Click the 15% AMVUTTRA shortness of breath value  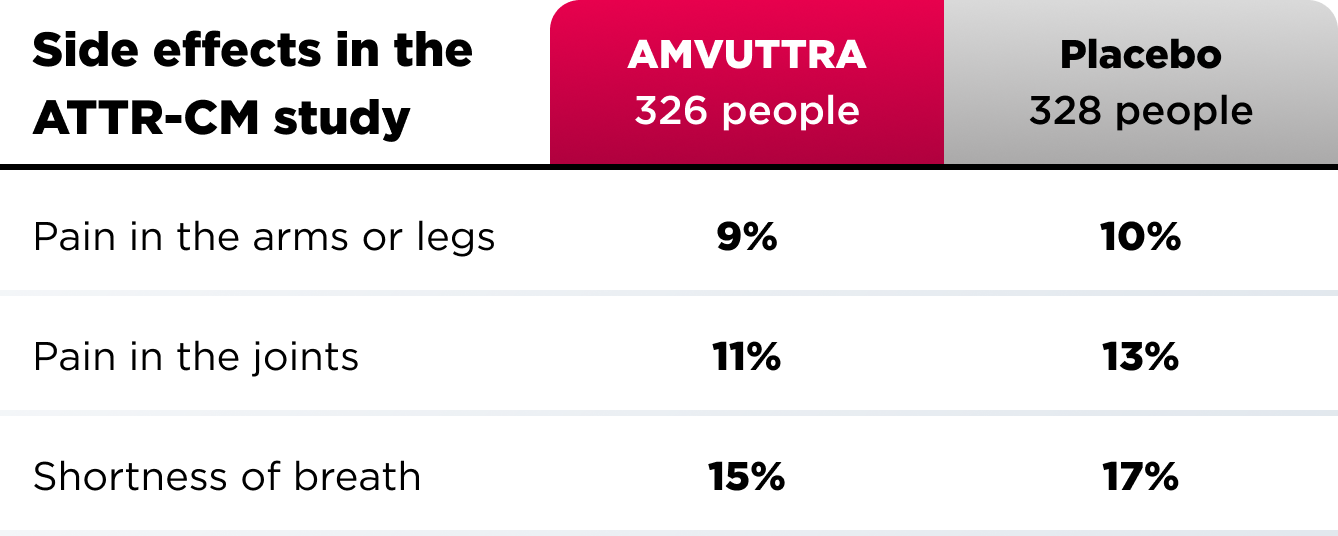[x=746, y=477]
